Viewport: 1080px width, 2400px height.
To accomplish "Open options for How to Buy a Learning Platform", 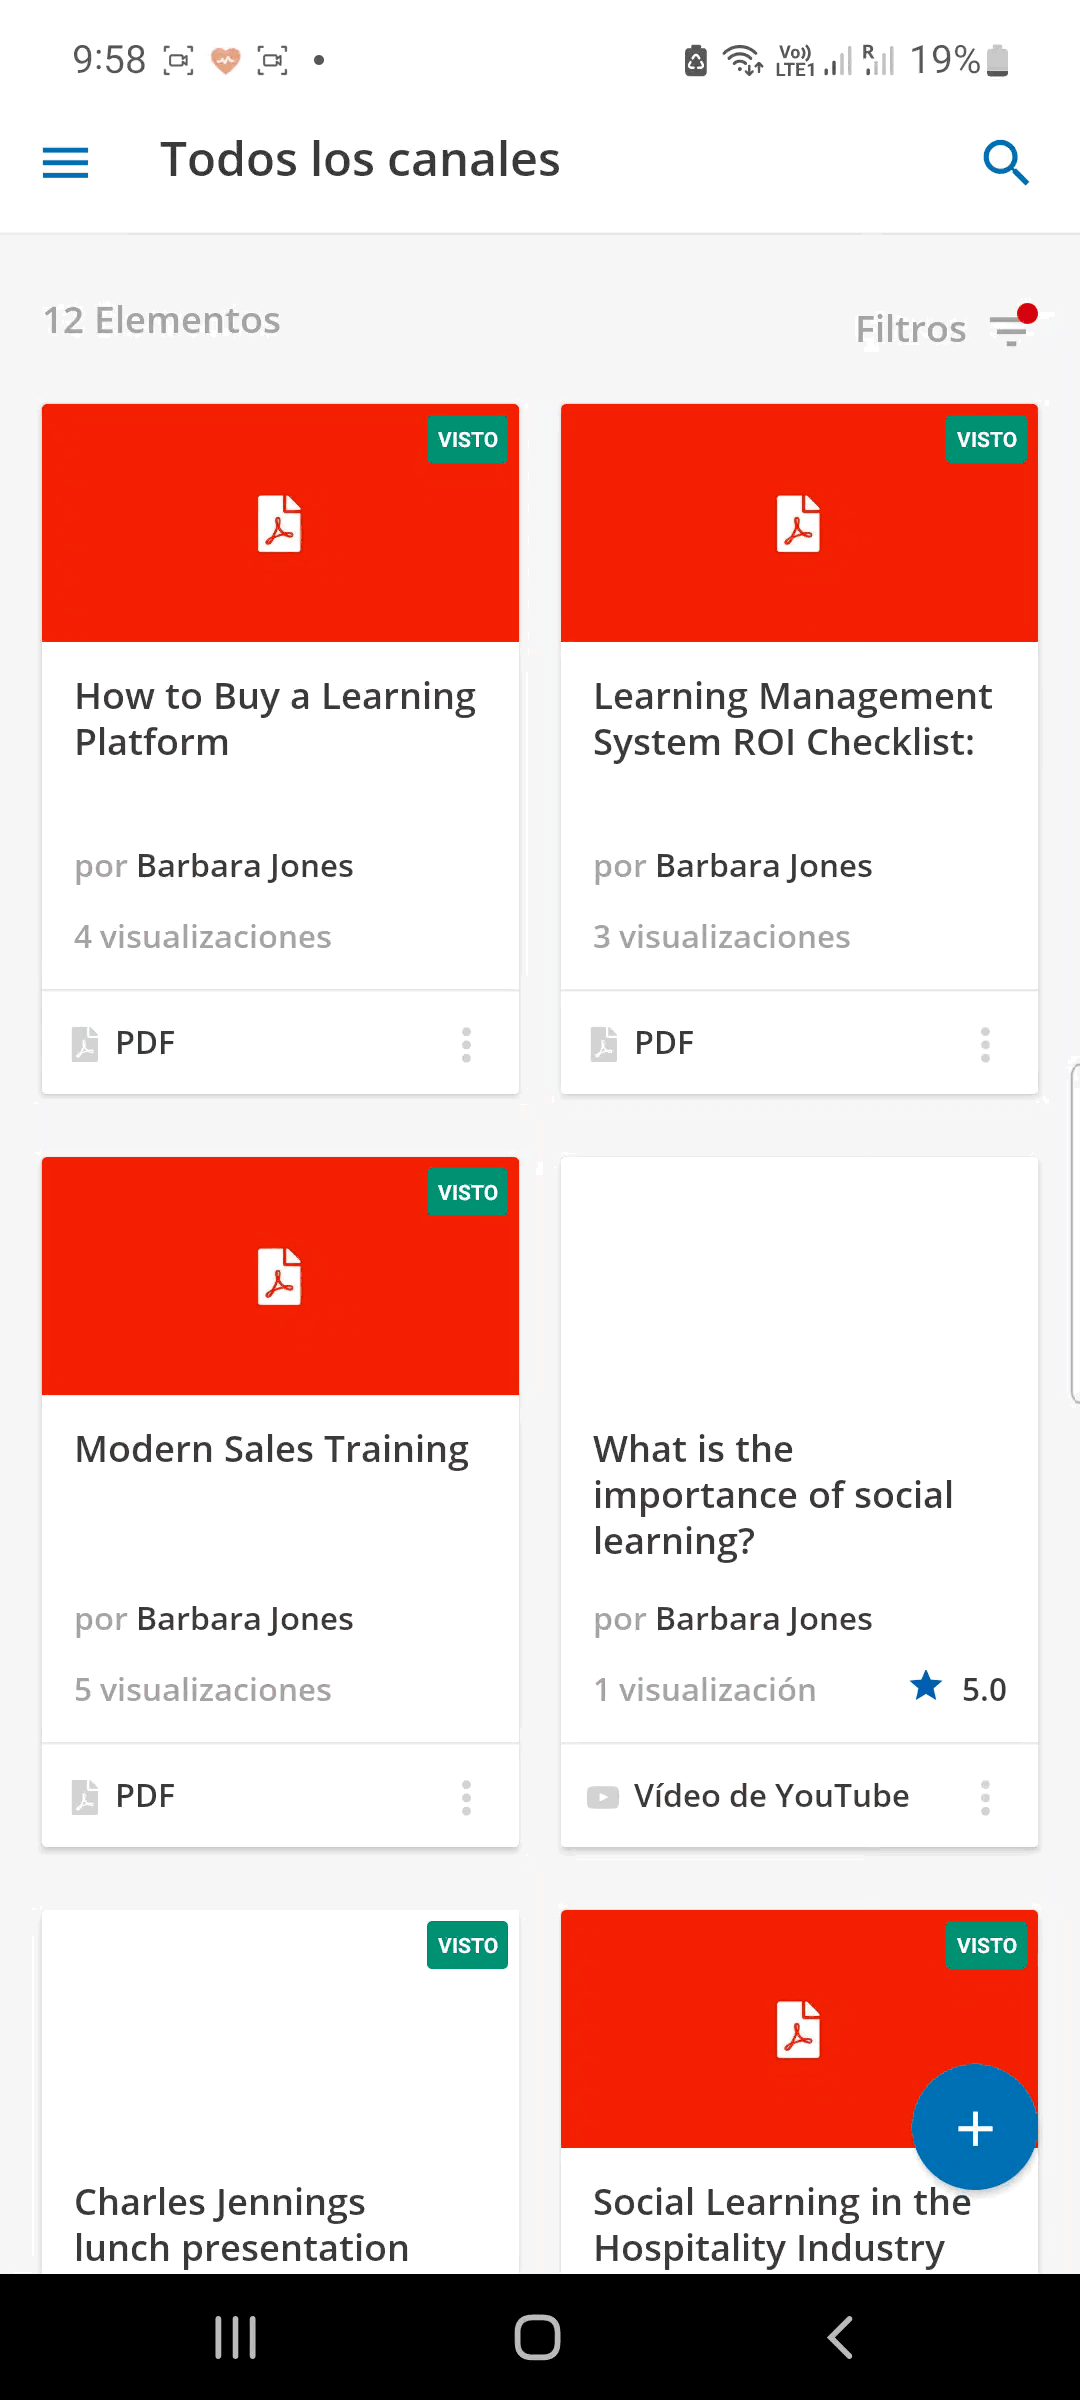I will (x=466, y=1044).
